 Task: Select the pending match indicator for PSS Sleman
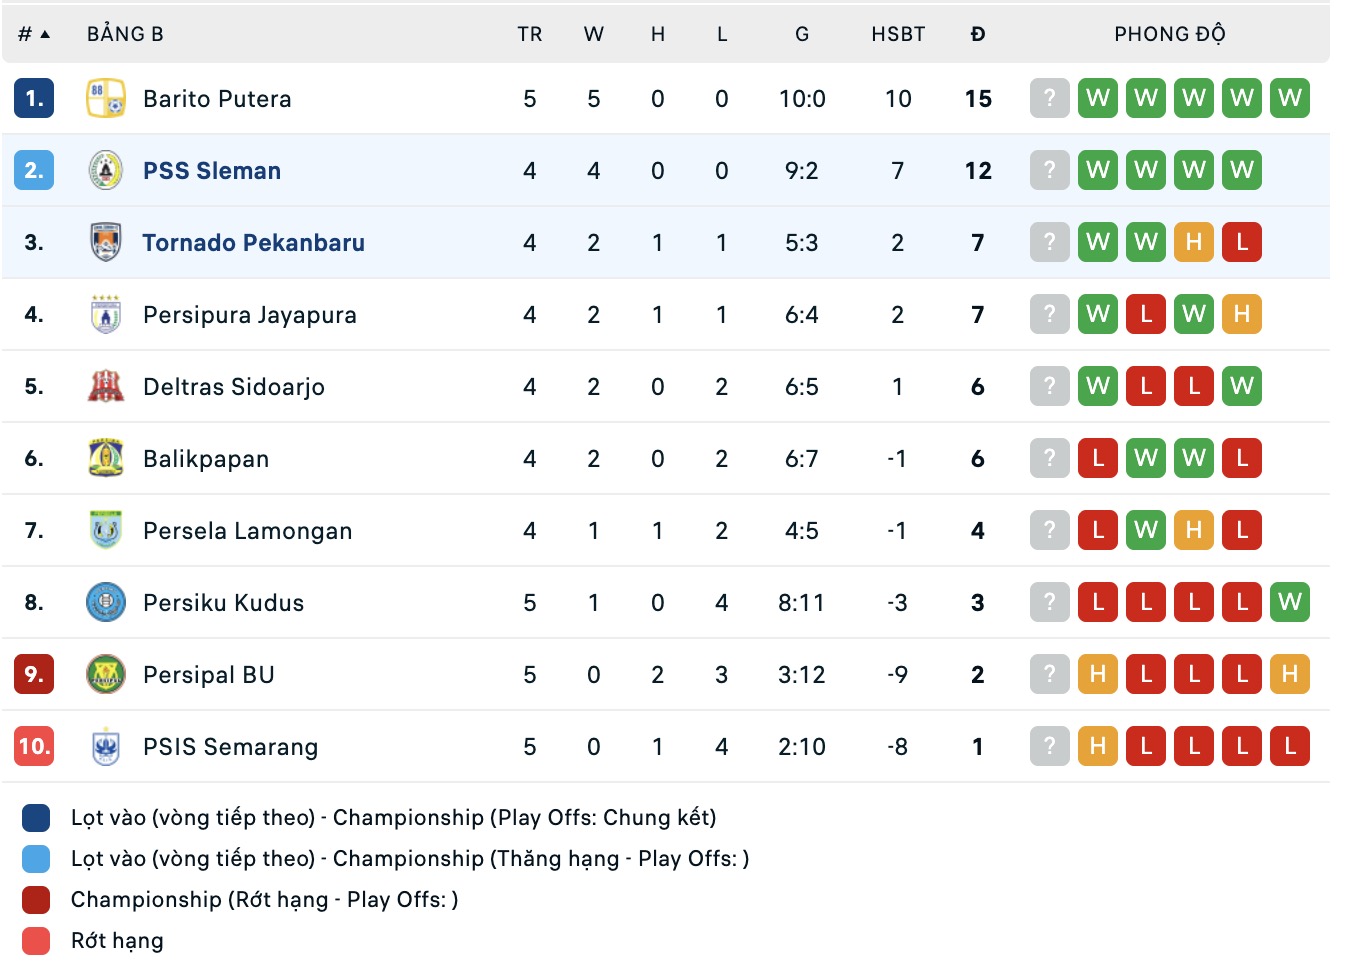[x=1049, y=170]
